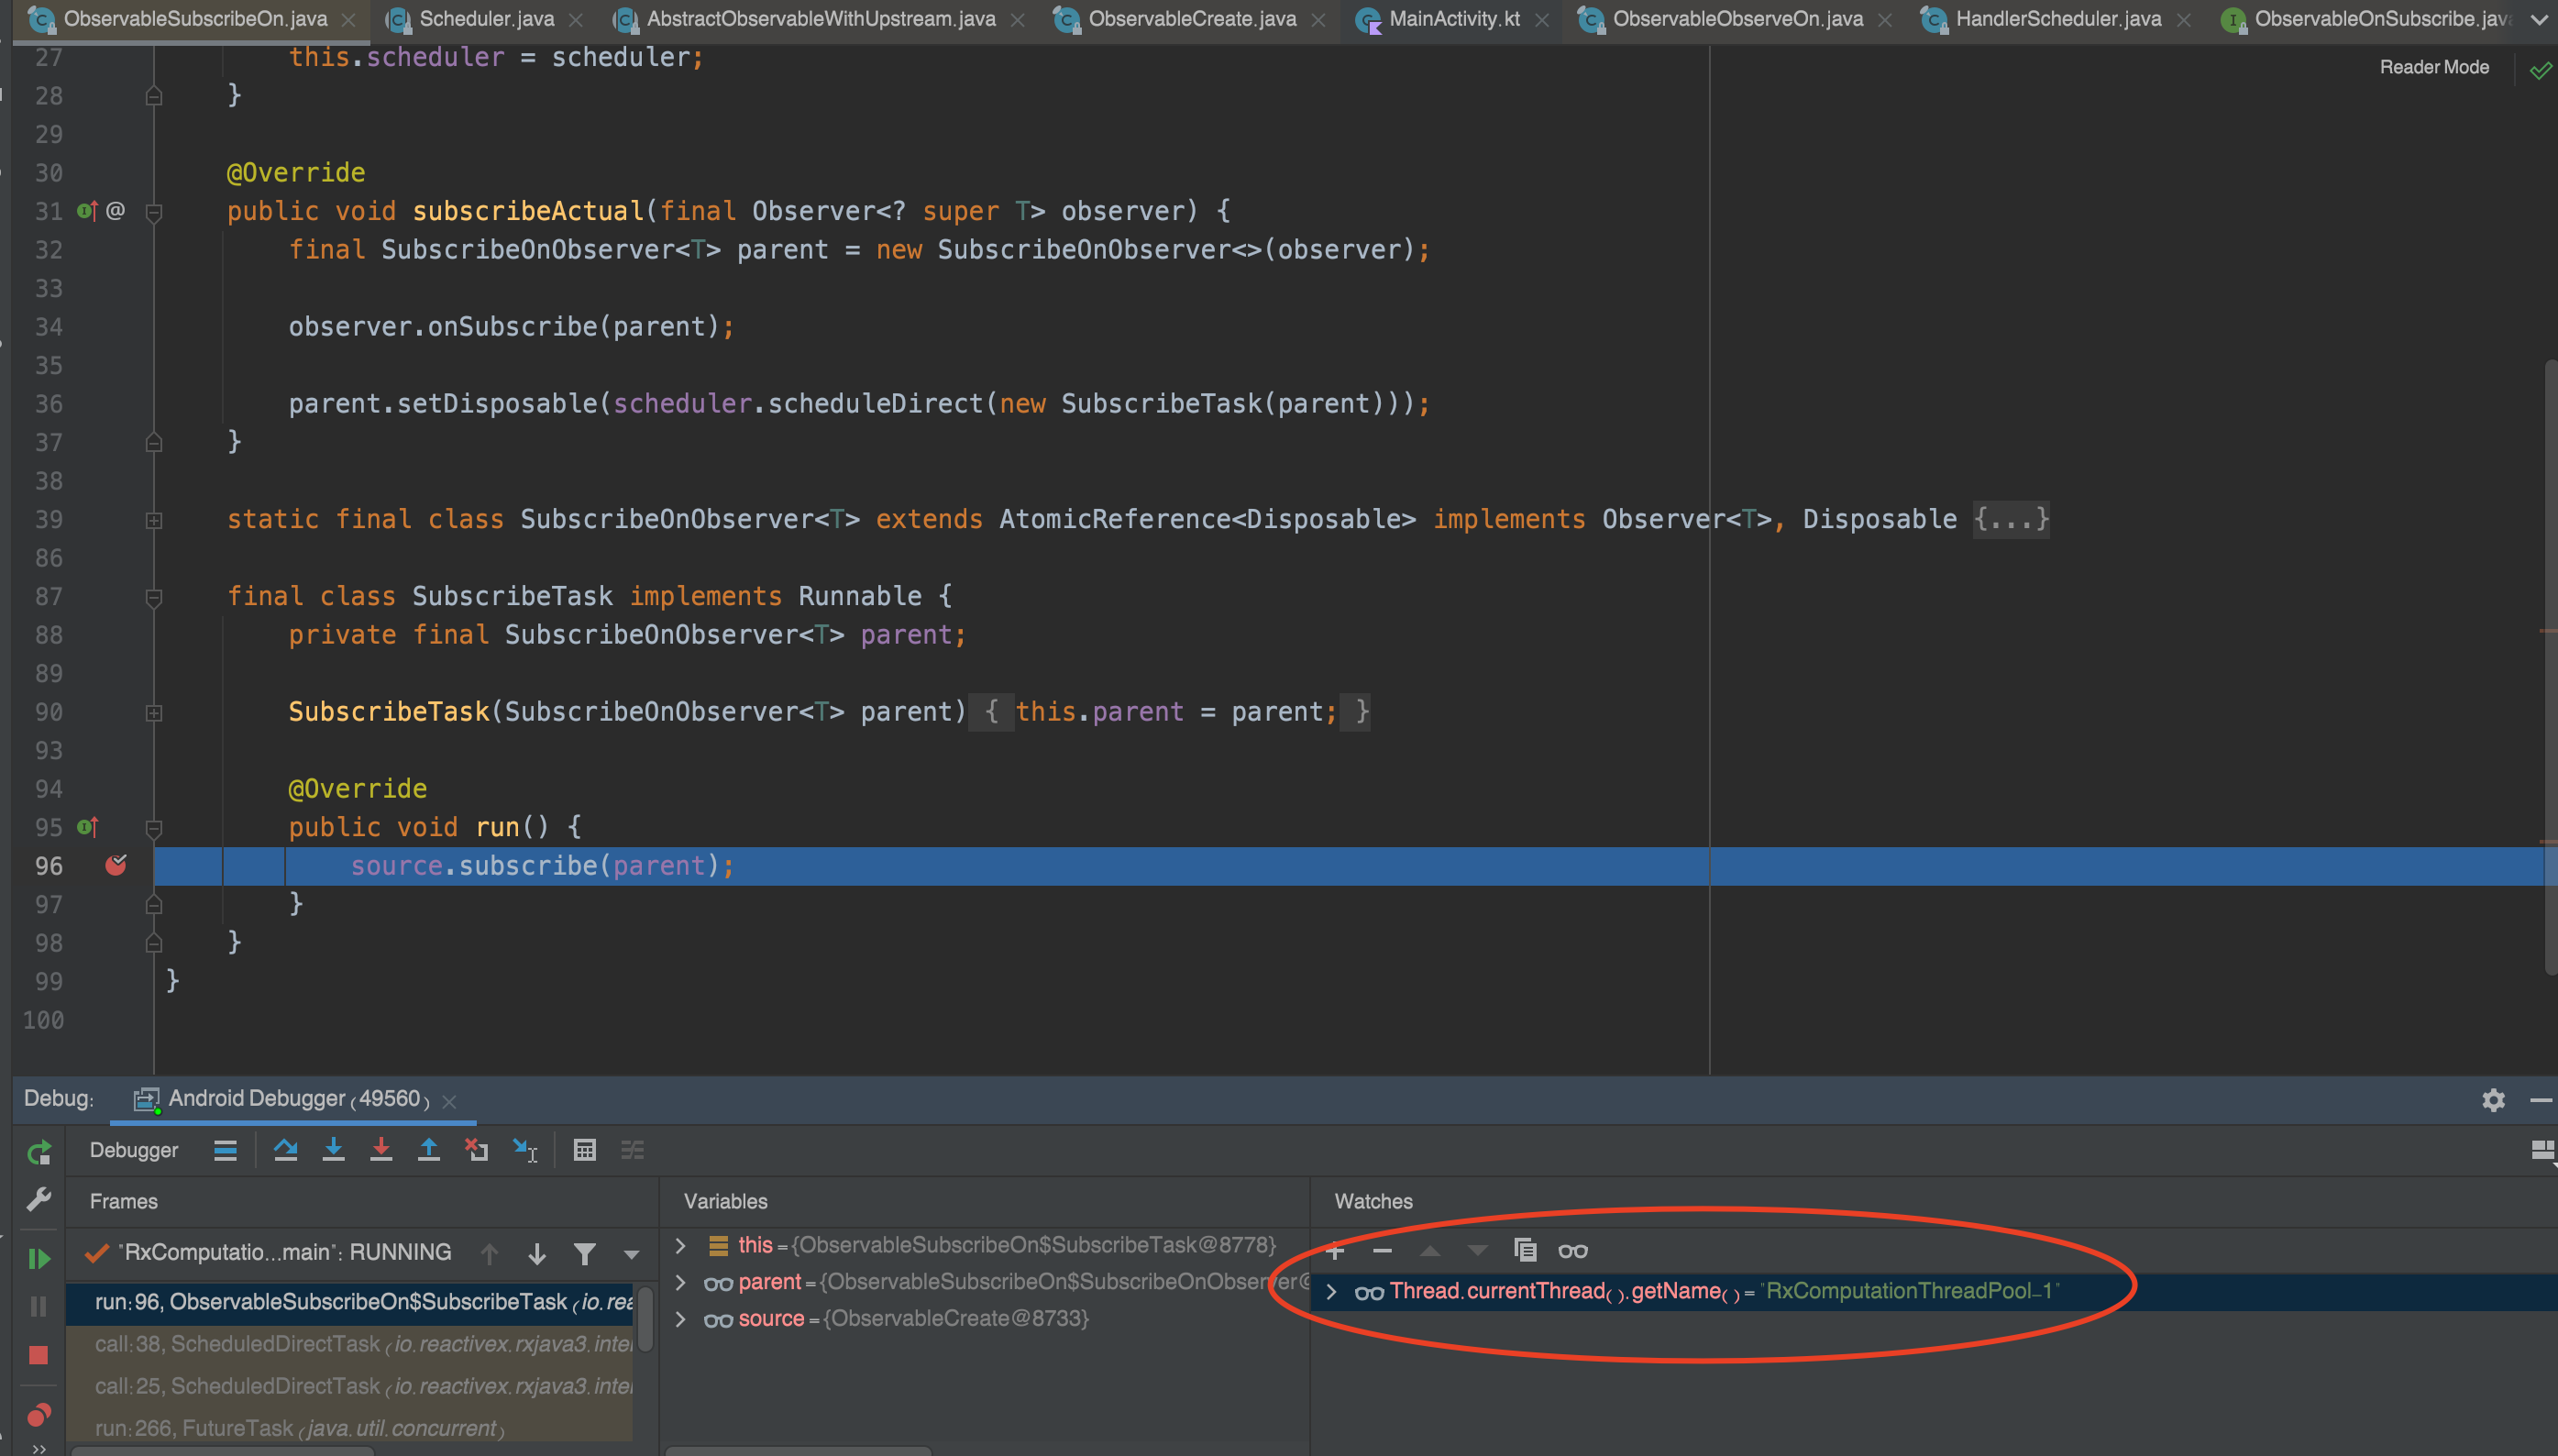Resume program execution in the debugger
Image resolution: width=2558 pixels, height=1456 pixels.
(x=39, y=1258)
